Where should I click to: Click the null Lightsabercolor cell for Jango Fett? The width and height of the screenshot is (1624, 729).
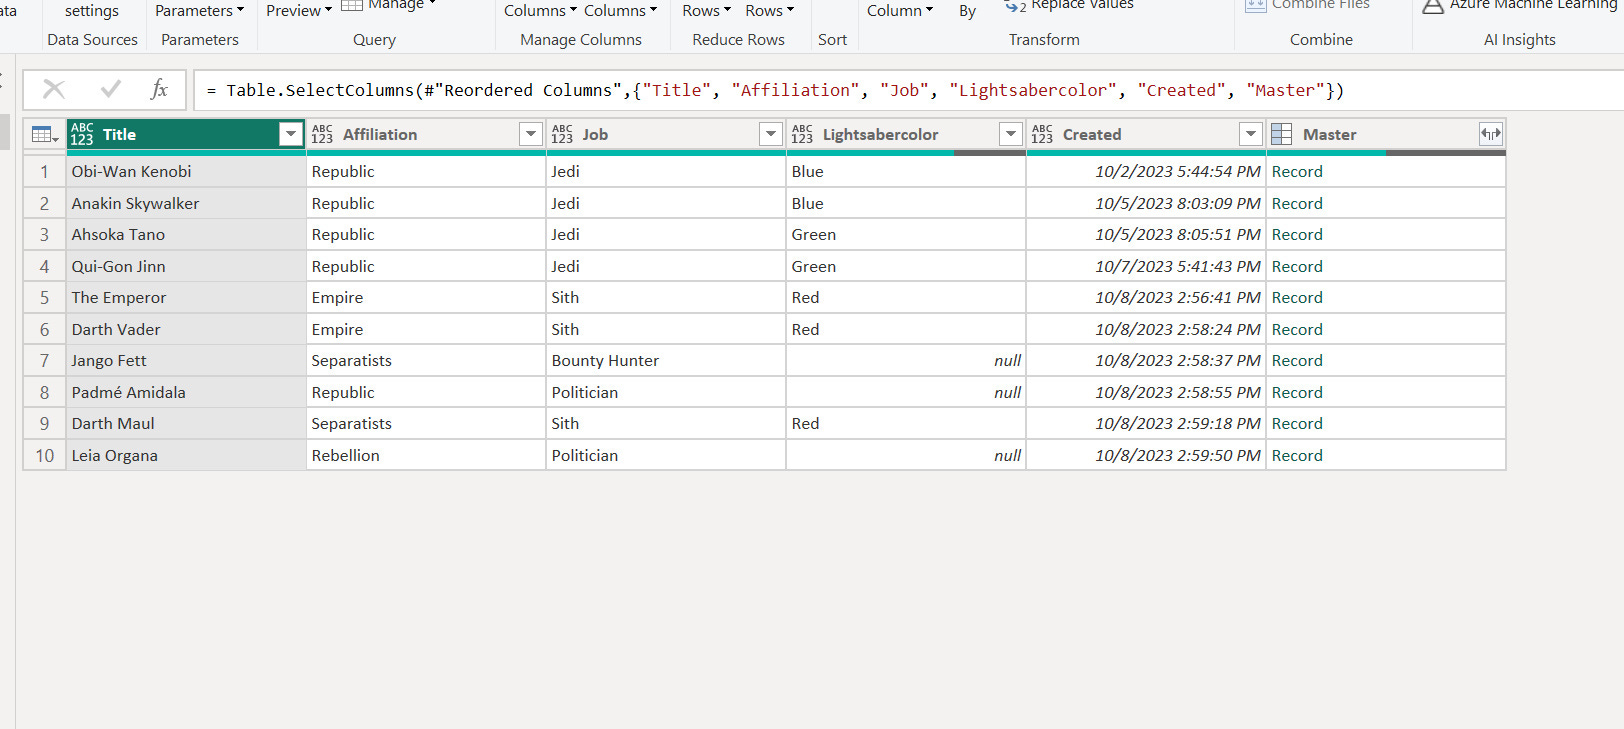click(x=906, y=360)
